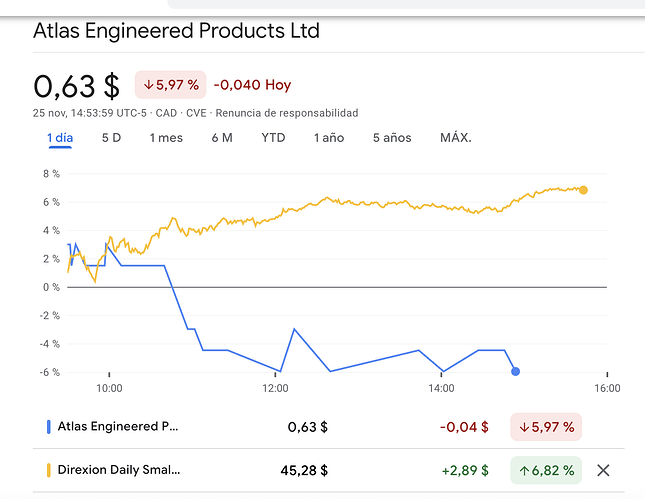
Task: Click the -6 % y-axis label
Action: [x=50, y=372]
